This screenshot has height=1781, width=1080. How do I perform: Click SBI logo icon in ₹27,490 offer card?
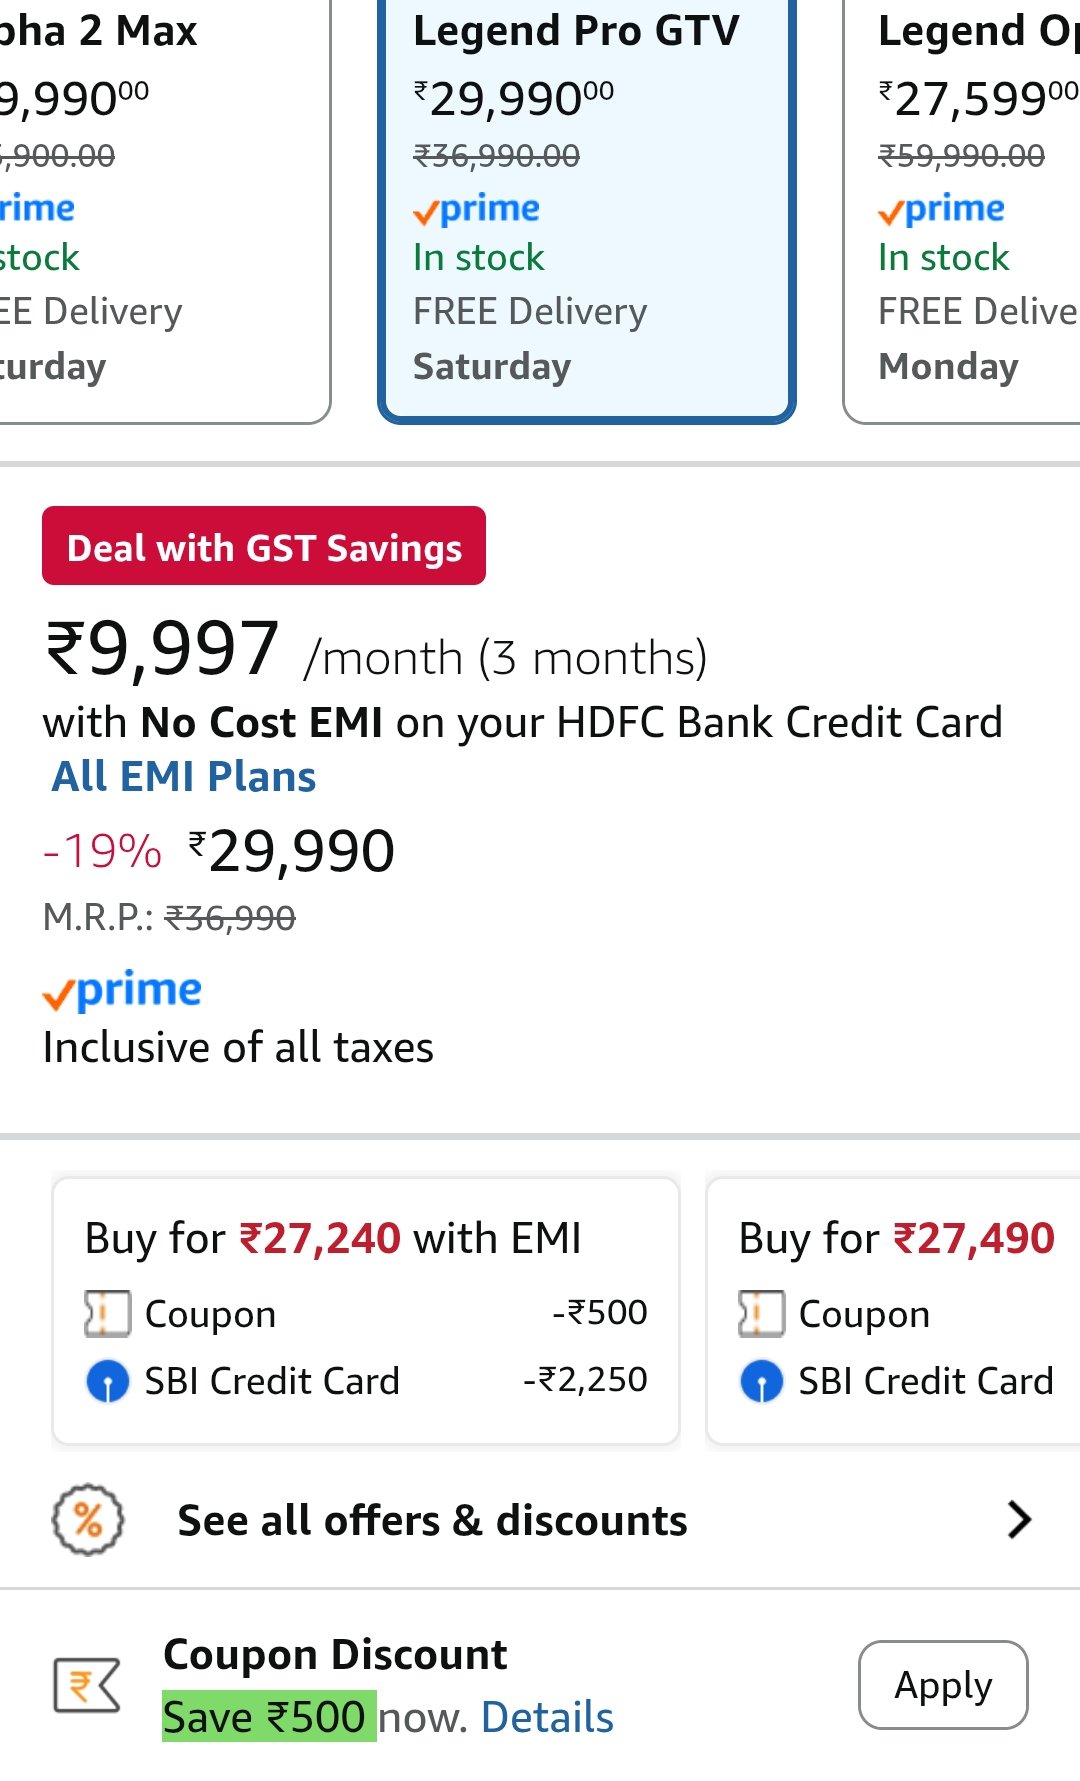pyautogui.click(x=761, y=1381)
